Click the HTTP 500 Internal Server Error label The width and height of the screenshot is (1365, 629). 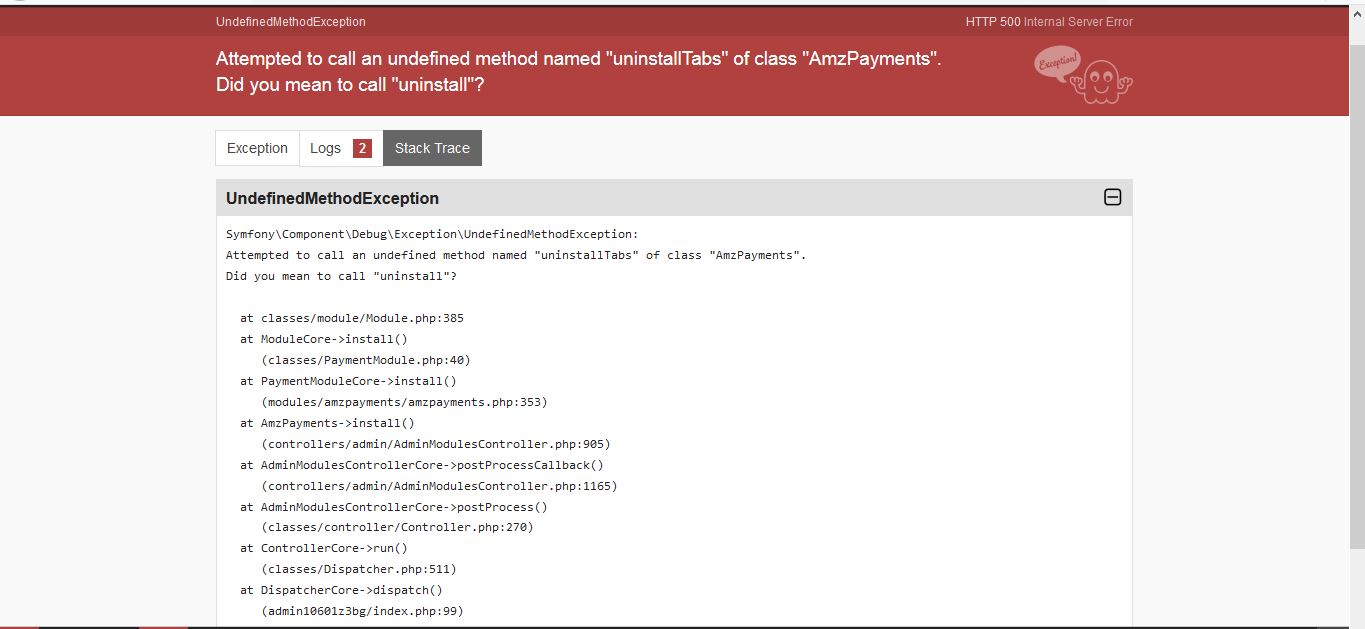click(1047, 21)
